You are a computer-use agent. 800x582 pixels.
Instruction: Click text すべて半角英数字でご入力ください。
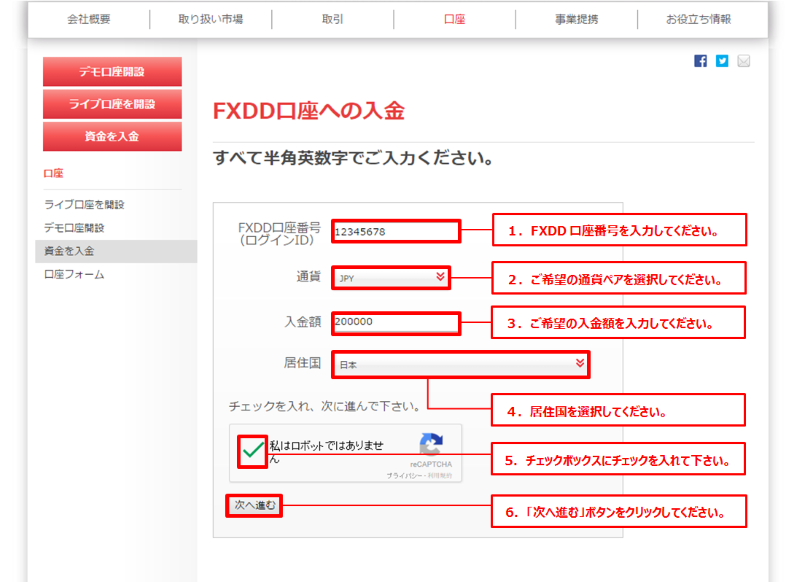(x=353, y=158)
